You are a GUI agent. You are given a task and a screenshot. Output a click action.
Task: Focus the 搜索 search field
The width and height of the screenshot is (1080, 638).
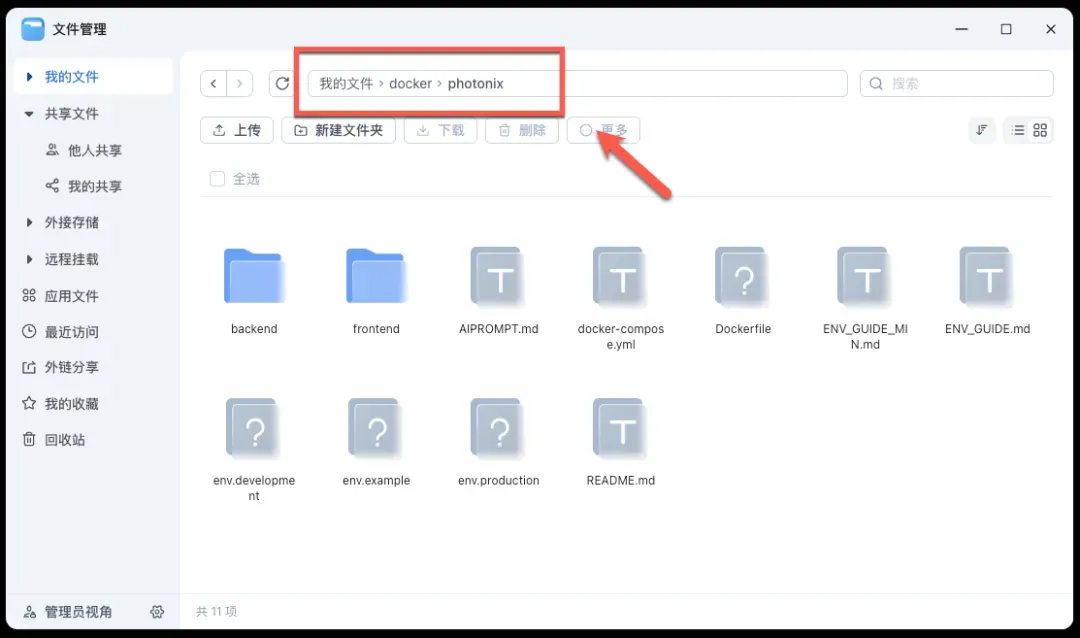point(957,83)
